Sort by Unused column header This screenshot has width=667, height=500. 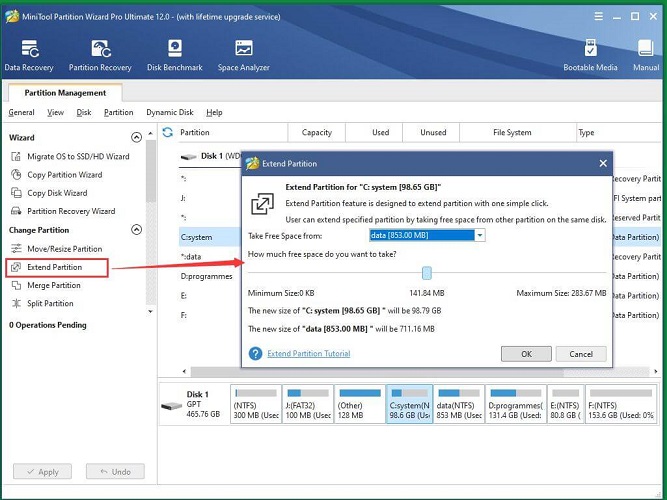click(433, 132)
